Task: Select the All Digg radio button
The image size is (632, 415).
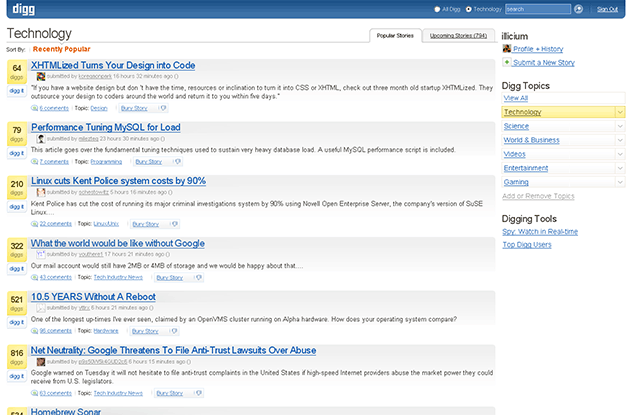Action: (437, 9)
